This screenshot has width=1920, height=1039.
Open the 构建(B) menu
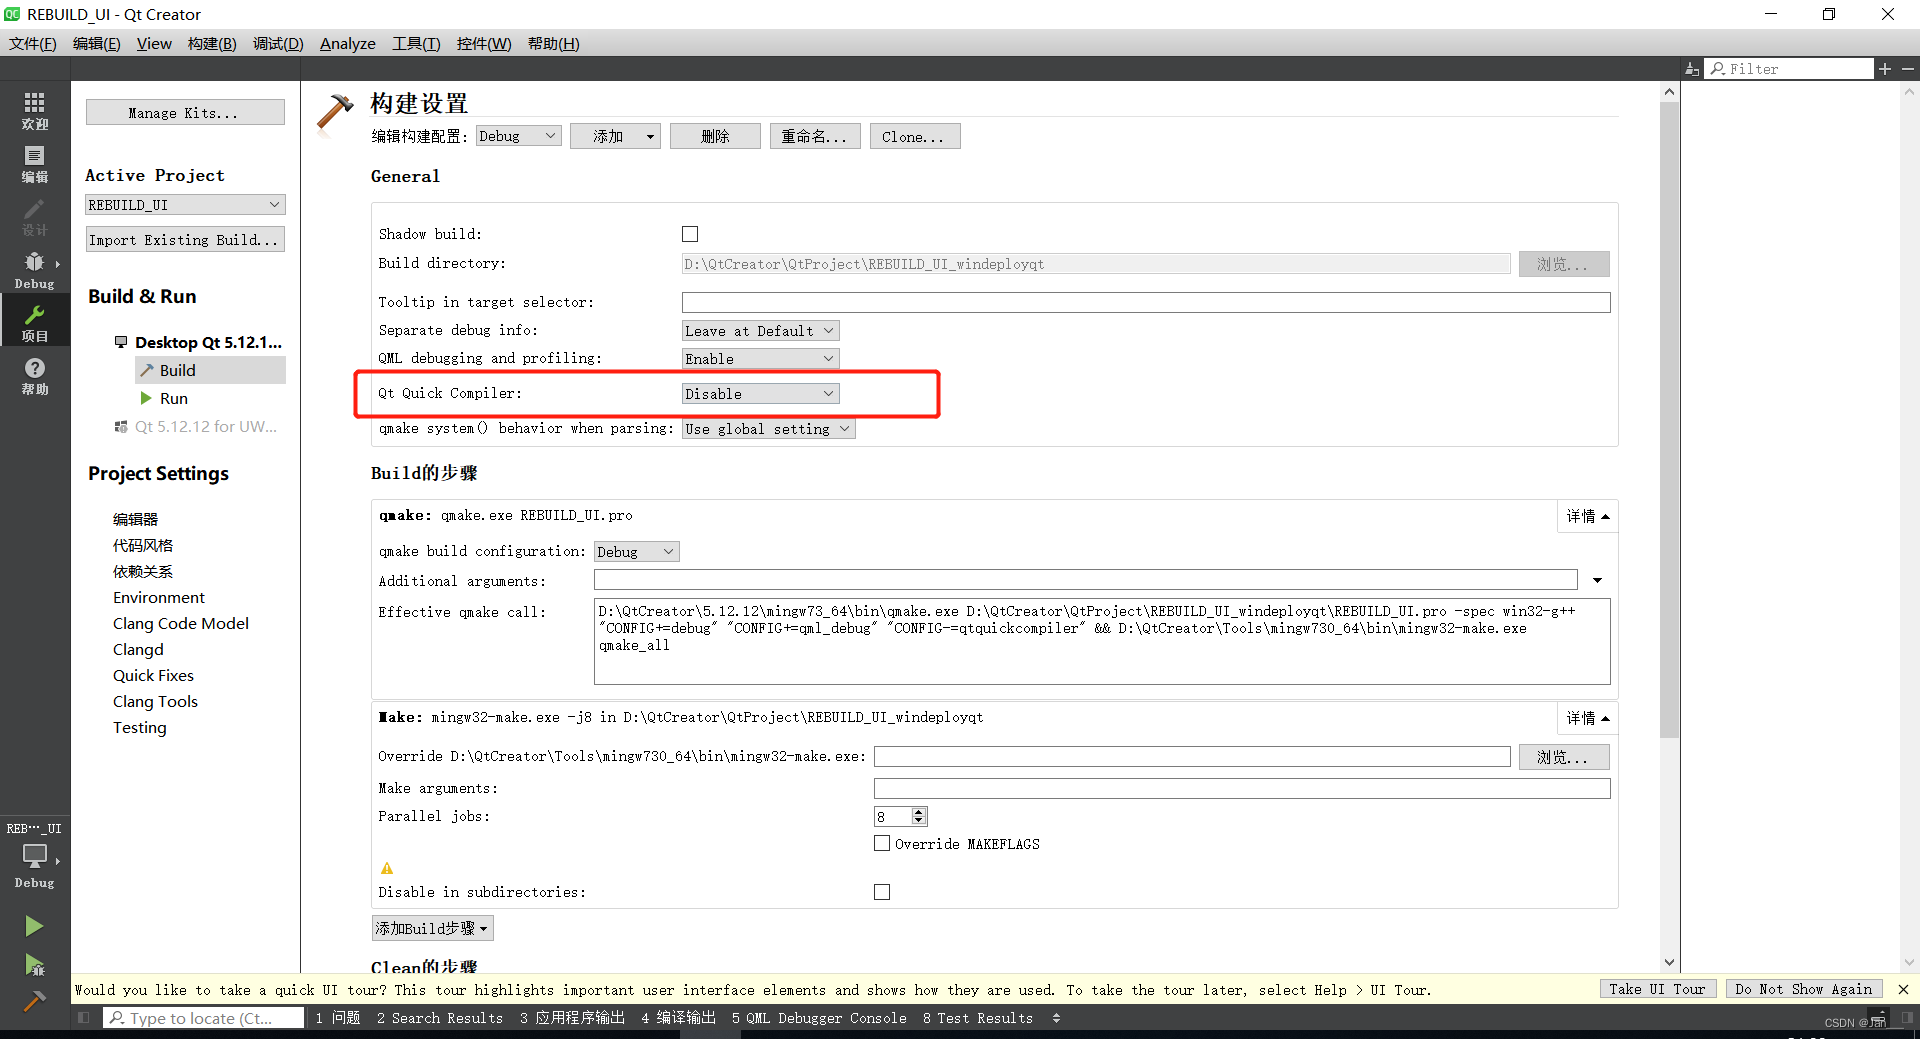[x=212, y=43]
